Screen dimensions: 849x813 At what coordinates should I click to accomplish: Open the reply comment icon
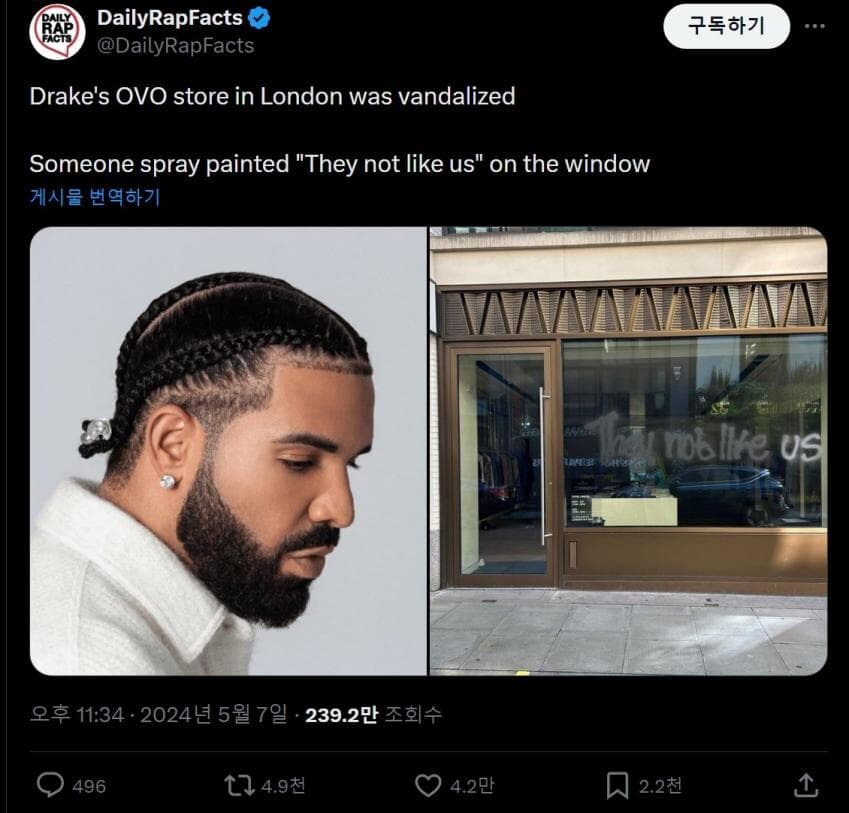click(50, 785)
